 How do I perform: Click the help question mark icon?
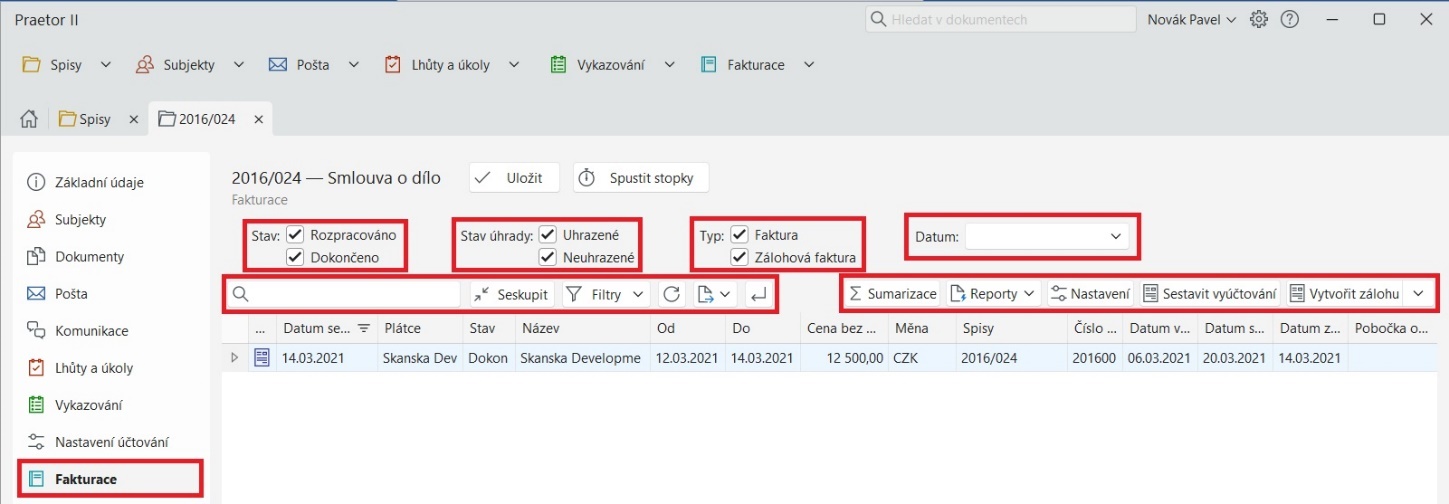pos(1290,19)
